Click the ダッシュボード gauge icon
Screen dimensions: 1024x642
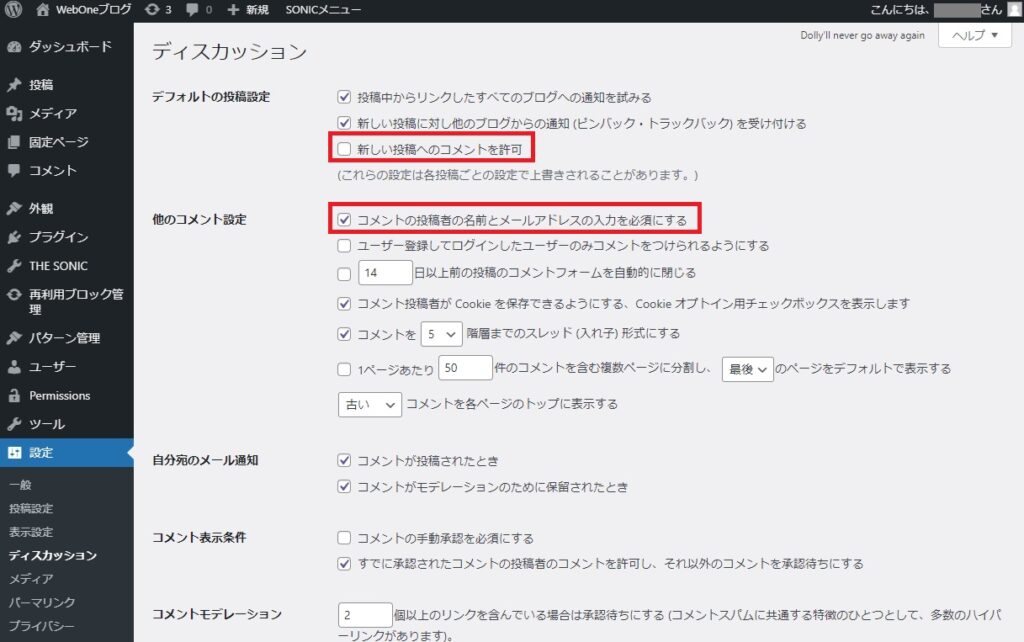pyautogui.click(x=14, y=47)
